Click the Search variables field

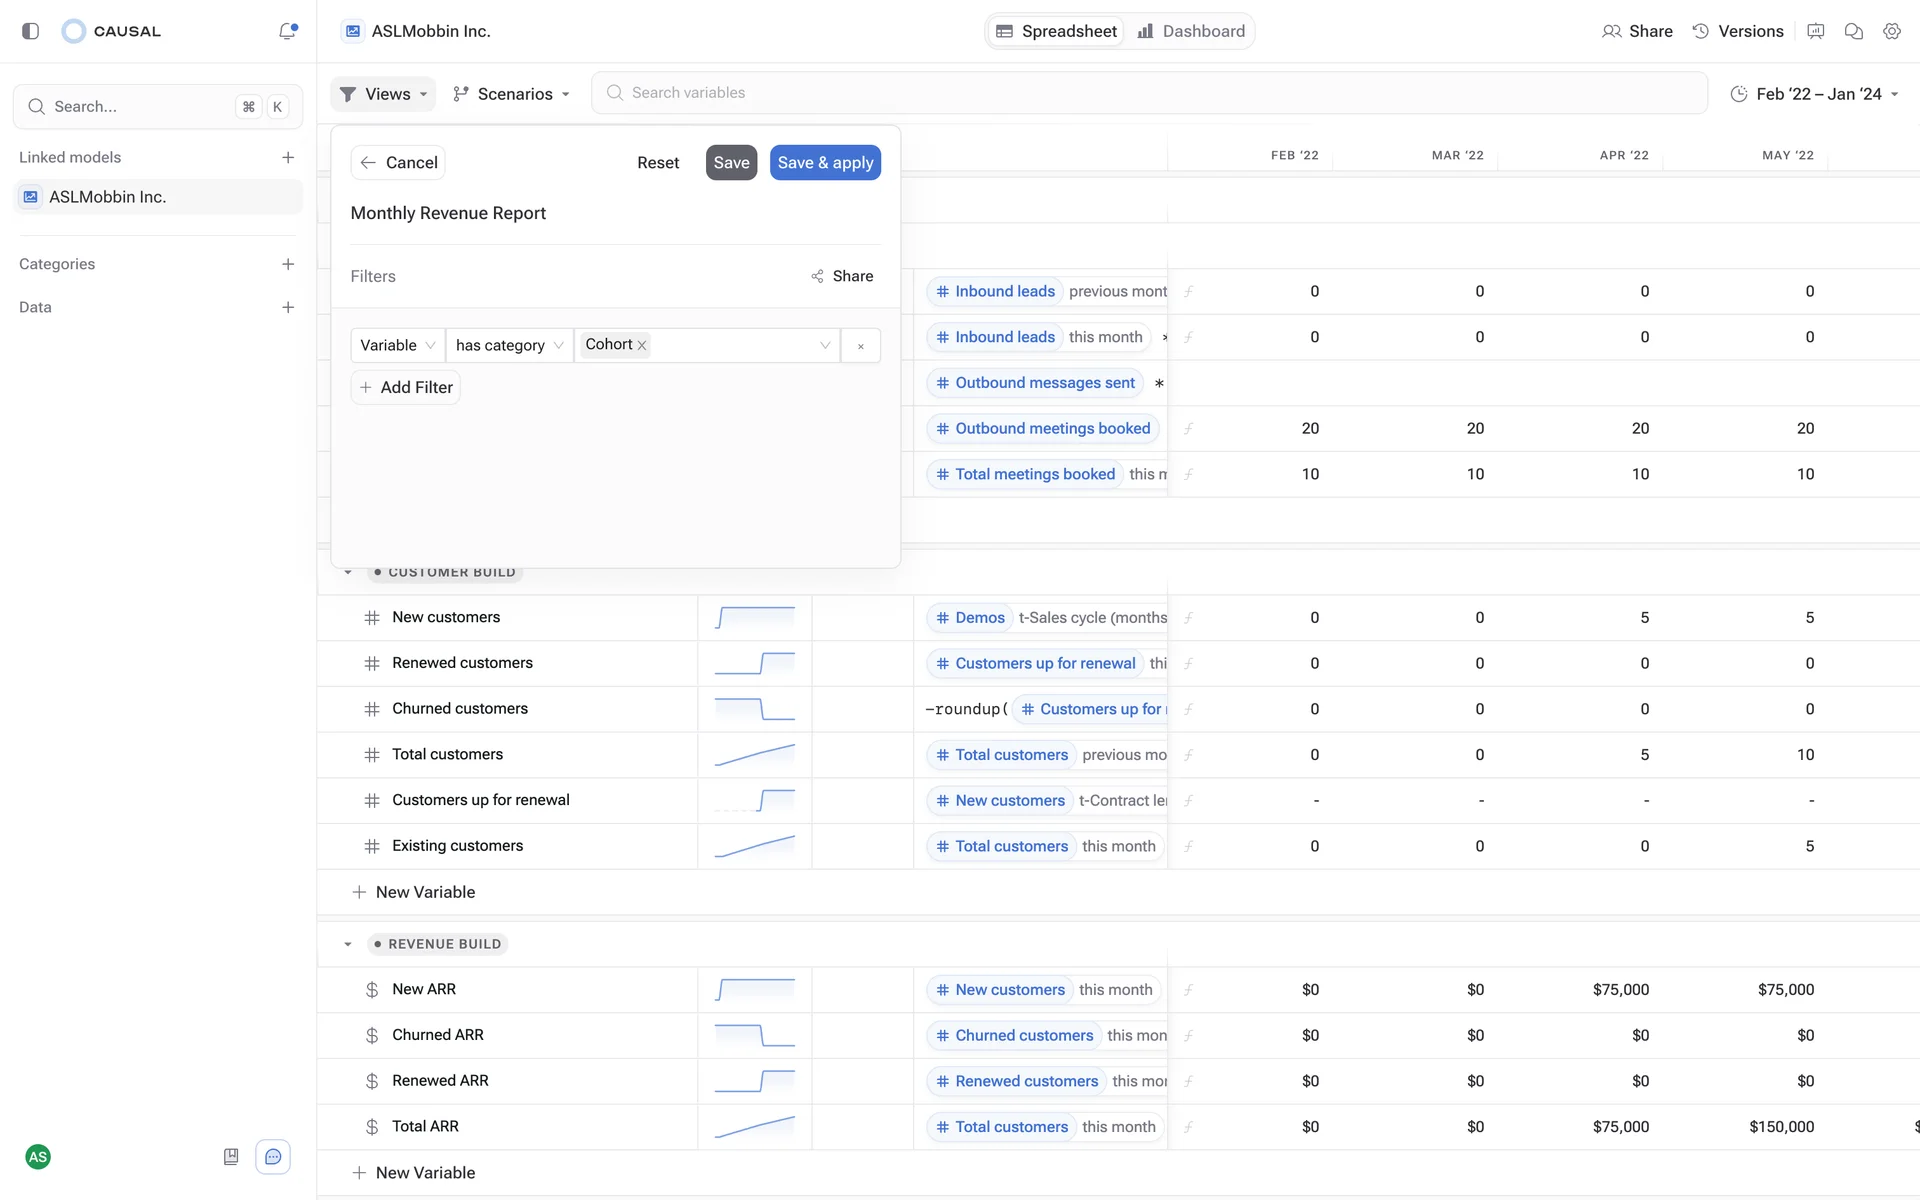click(x=1150, y=92)
